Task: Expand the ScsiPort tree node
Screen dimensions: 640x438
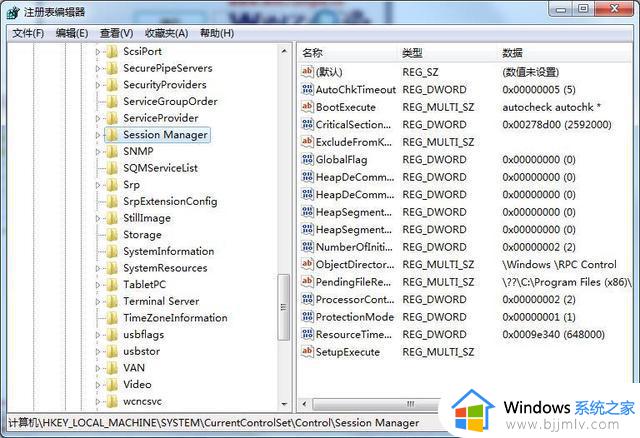Action: coord(98,52)
